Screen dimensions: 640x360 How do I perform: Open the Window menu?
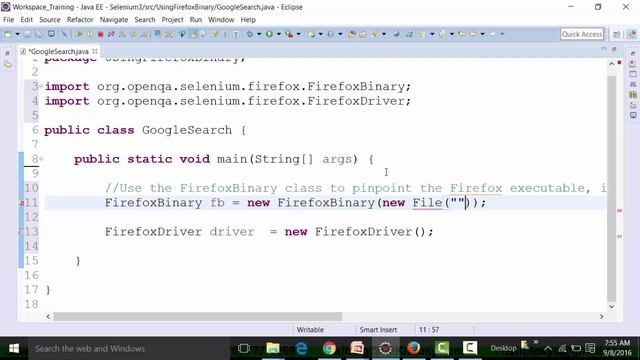pyautogui.click(x=221, y=20)
